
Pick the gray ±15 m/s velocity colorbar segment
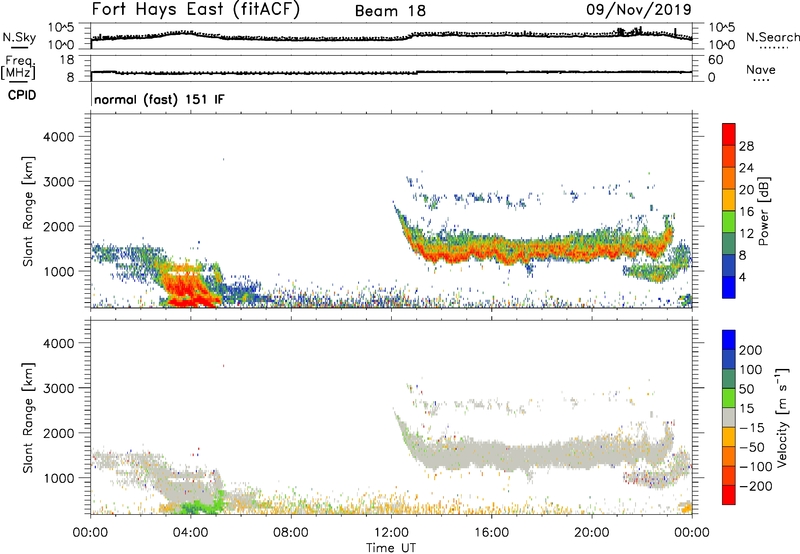[x=729, y=417]
